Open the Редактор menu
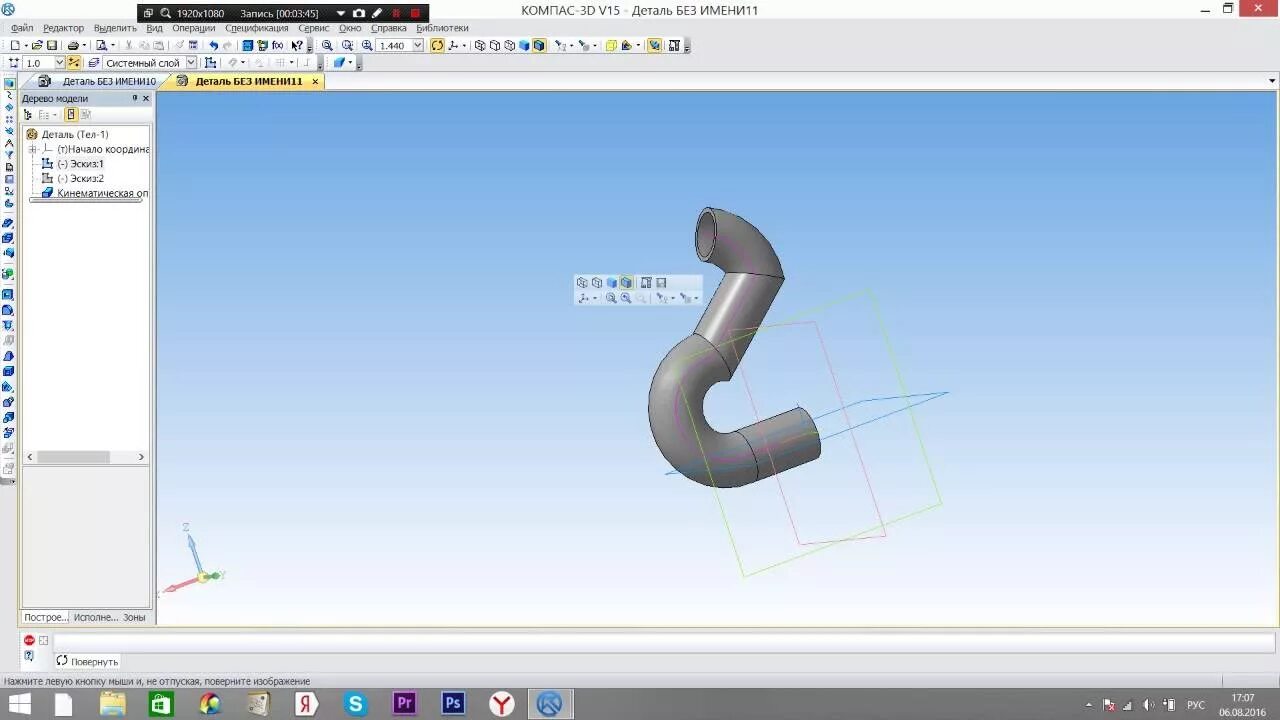The image size is (1280, 720). (63, 28)
